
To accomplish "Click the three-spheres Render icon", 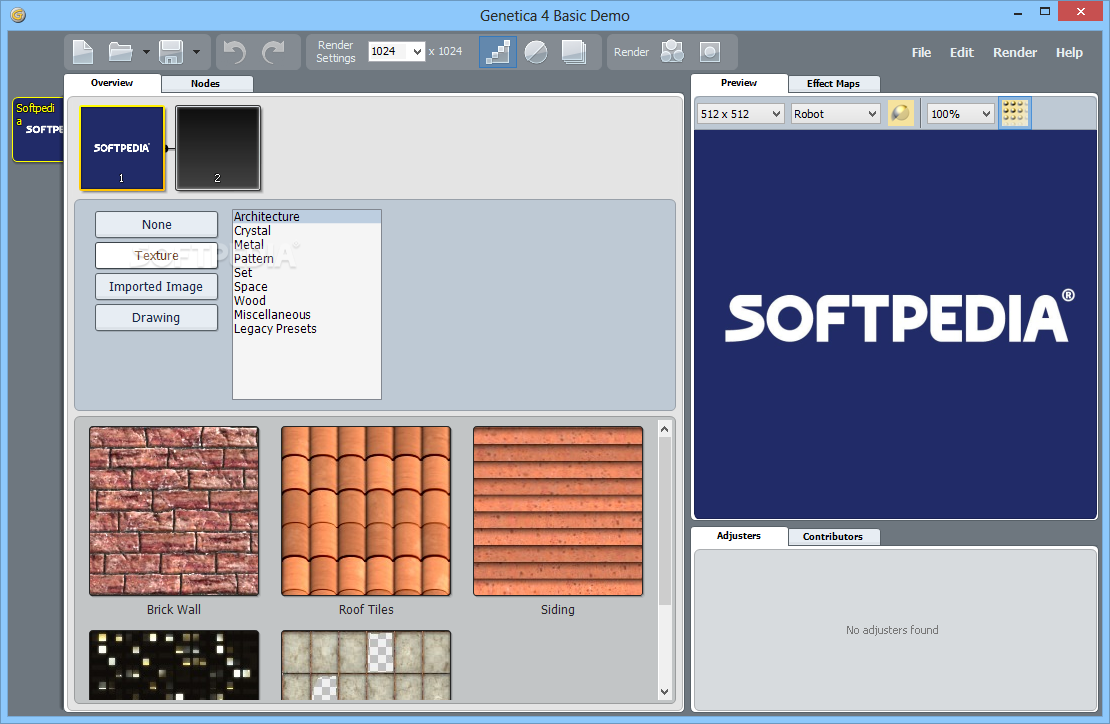I will point(672,52).
